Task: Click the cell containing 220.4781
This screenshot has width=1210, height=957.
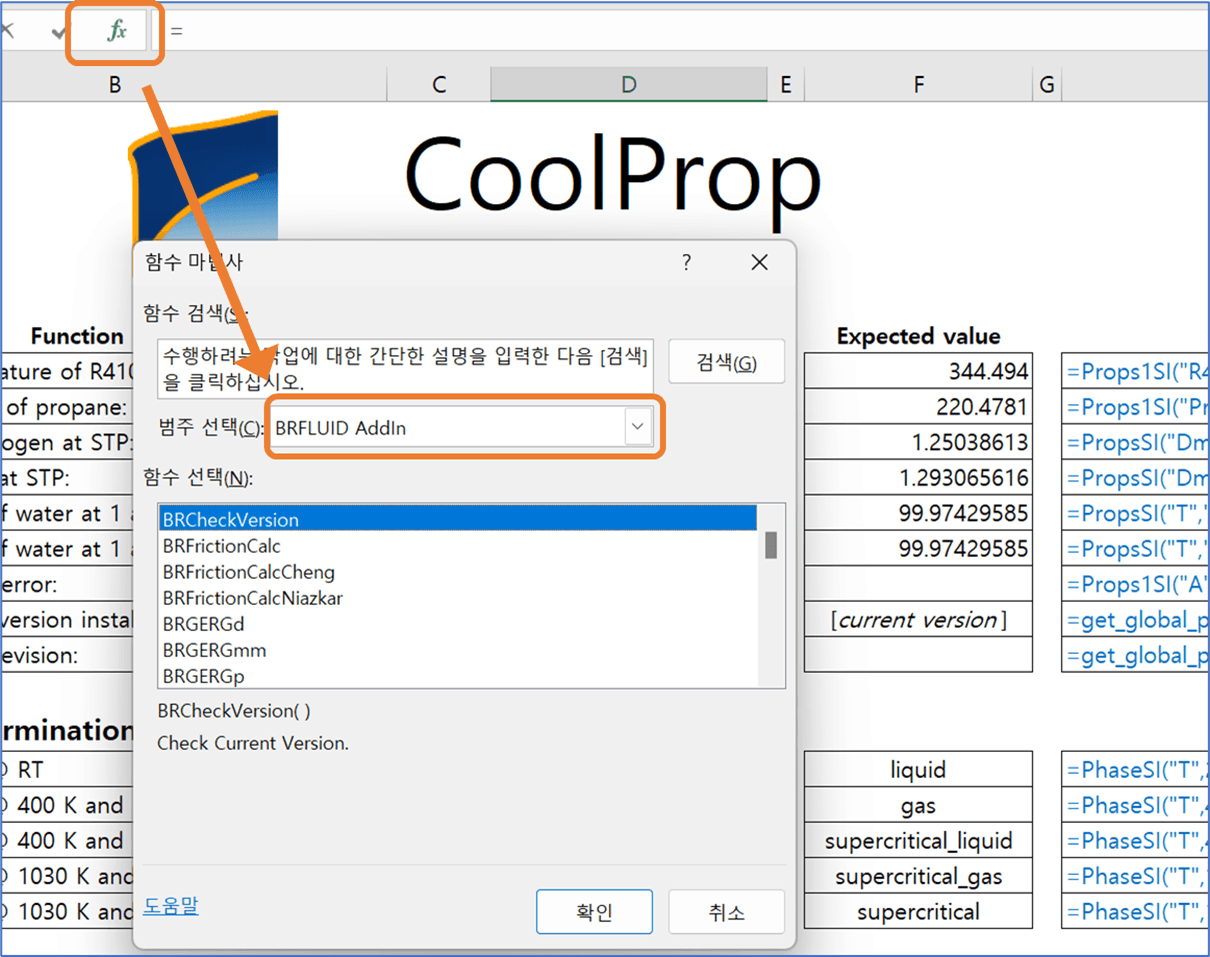Action: point(918,407)
